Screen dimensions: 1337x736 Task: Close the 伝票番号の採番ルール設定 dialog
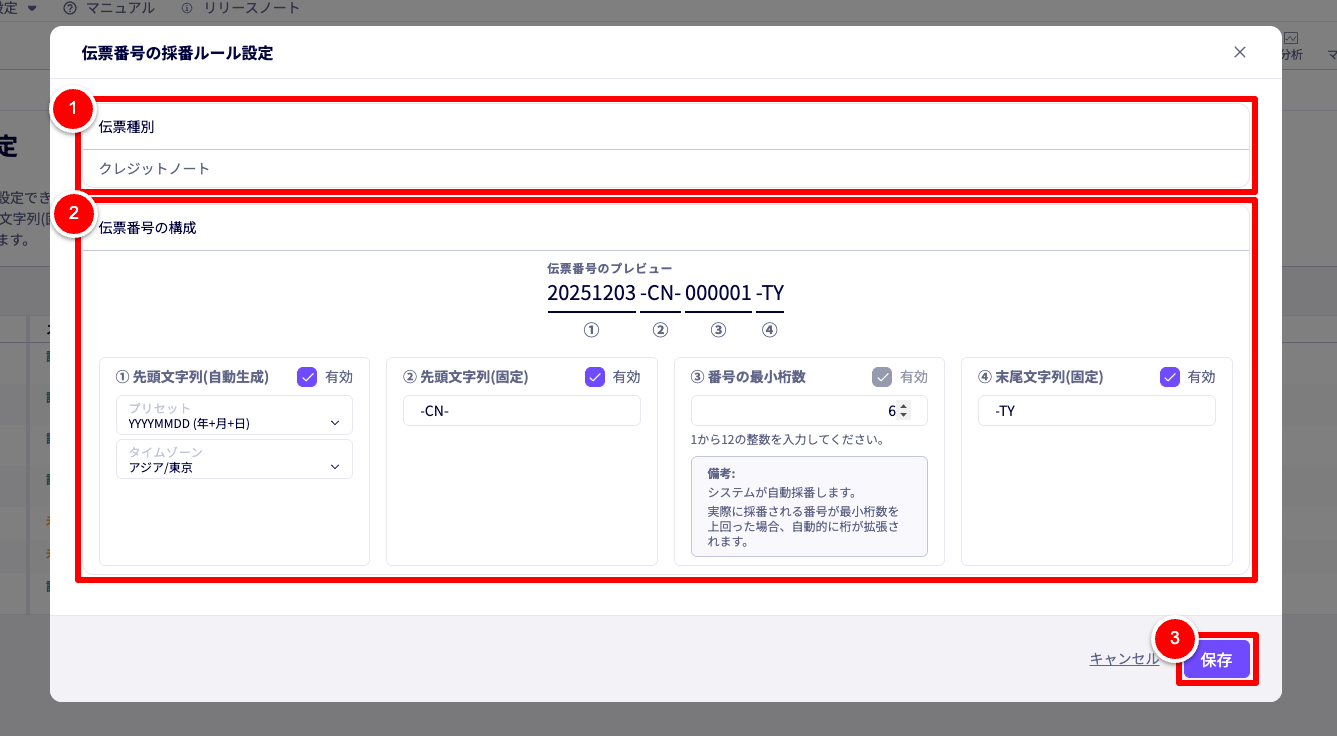1240,52
